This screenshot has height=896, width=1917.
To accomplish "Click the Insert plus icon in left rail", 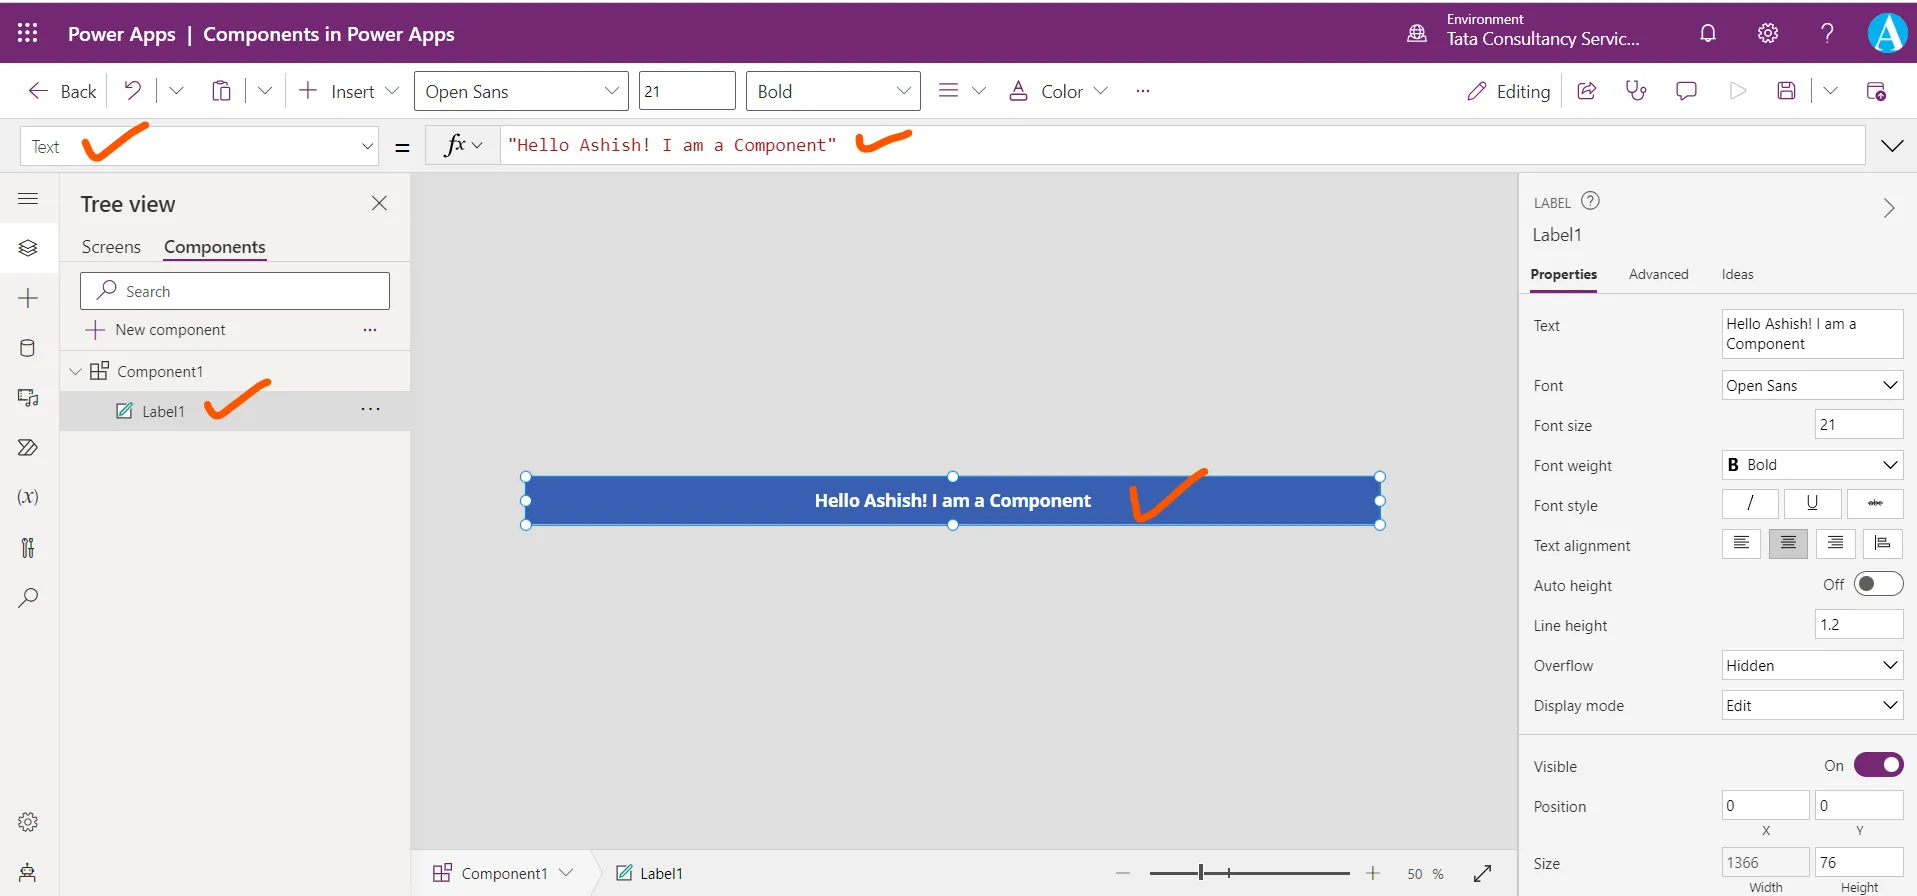I will (28, 298).
